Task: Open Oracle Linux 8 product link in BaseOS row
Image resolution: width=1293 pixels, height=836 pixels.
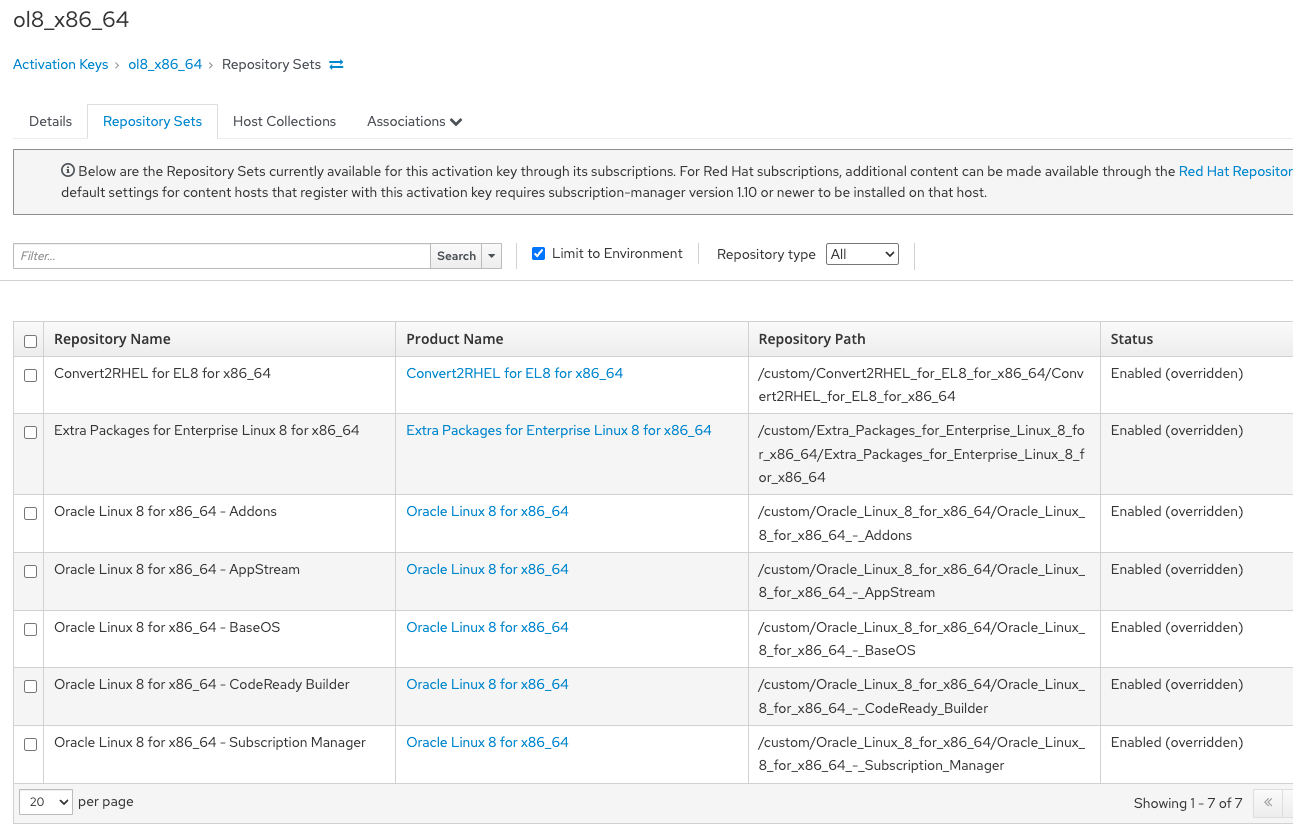Action: (487, 627)
